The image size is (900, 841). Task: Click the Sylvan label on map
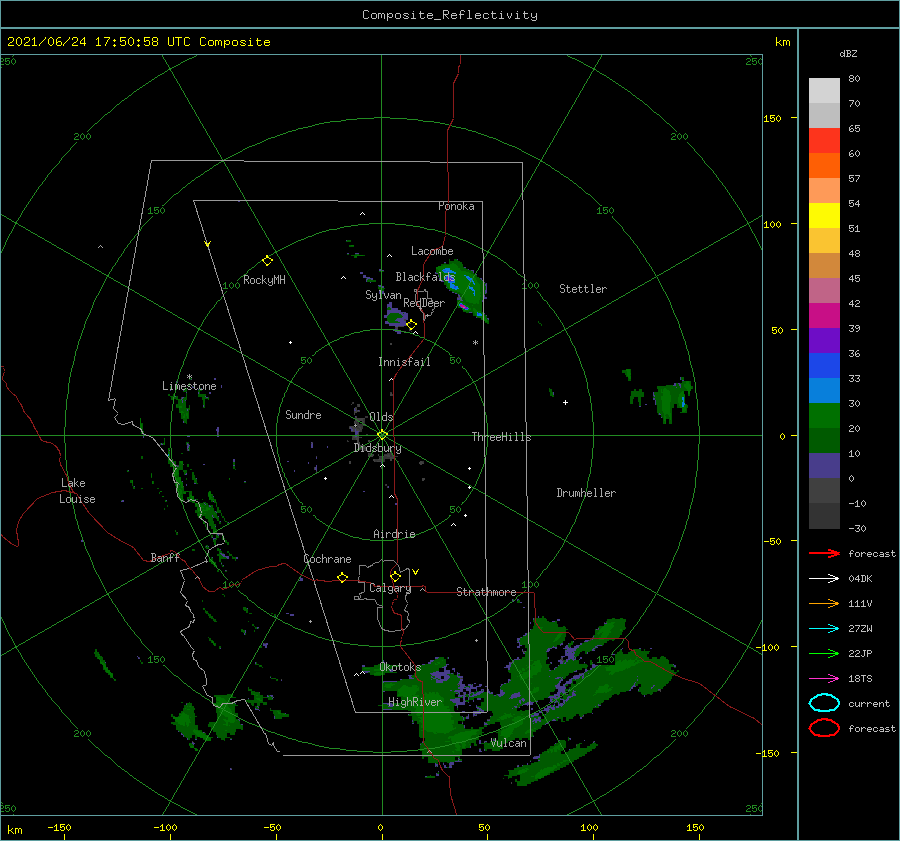coord(383,295)
